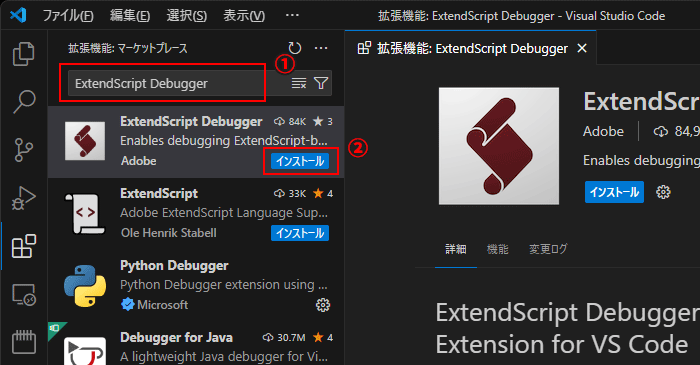Click large ExtendScript Debugger logo
The height and width of the screenshot is (365, 700).
(x=499, y=146)
